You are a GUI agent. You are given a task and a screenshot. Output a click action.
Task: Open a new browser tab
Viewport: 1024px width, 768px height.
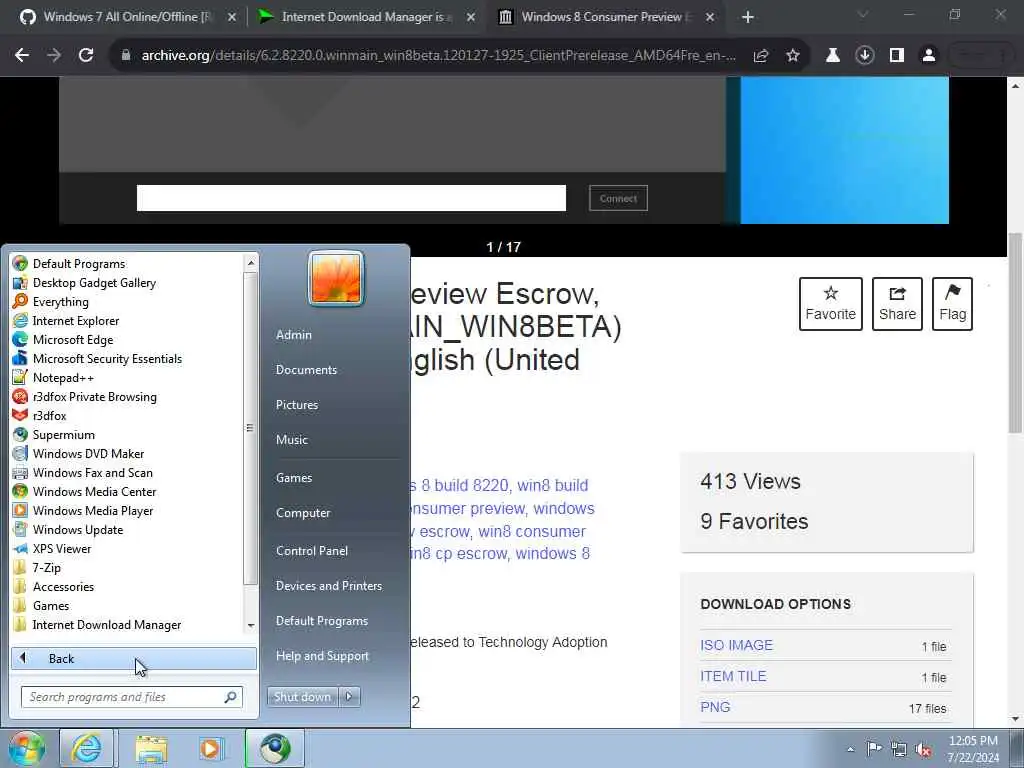coord(748,17)
